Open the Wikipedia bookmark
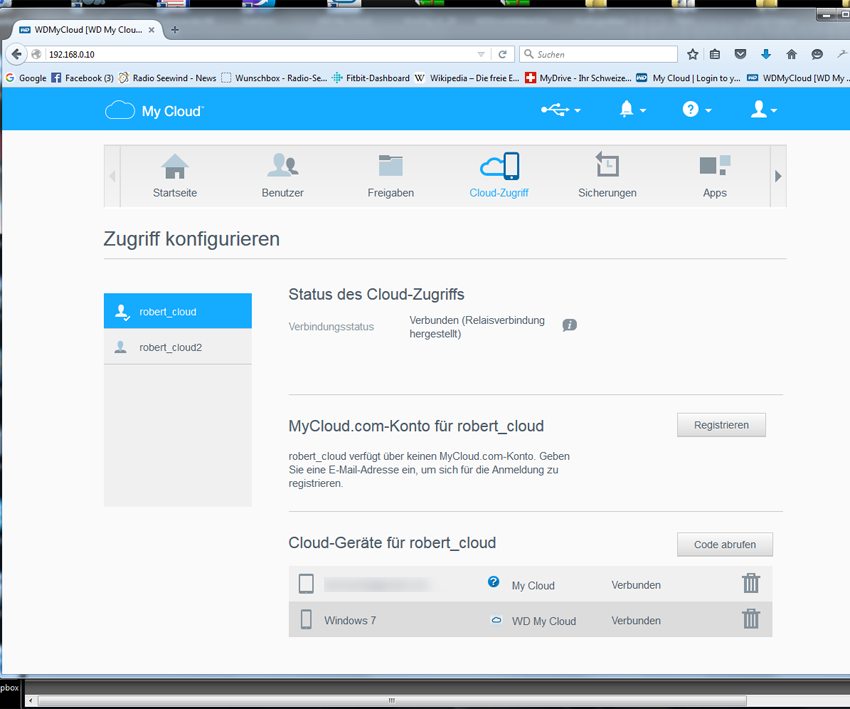This screenshot has width=850, height=709. 467,78
